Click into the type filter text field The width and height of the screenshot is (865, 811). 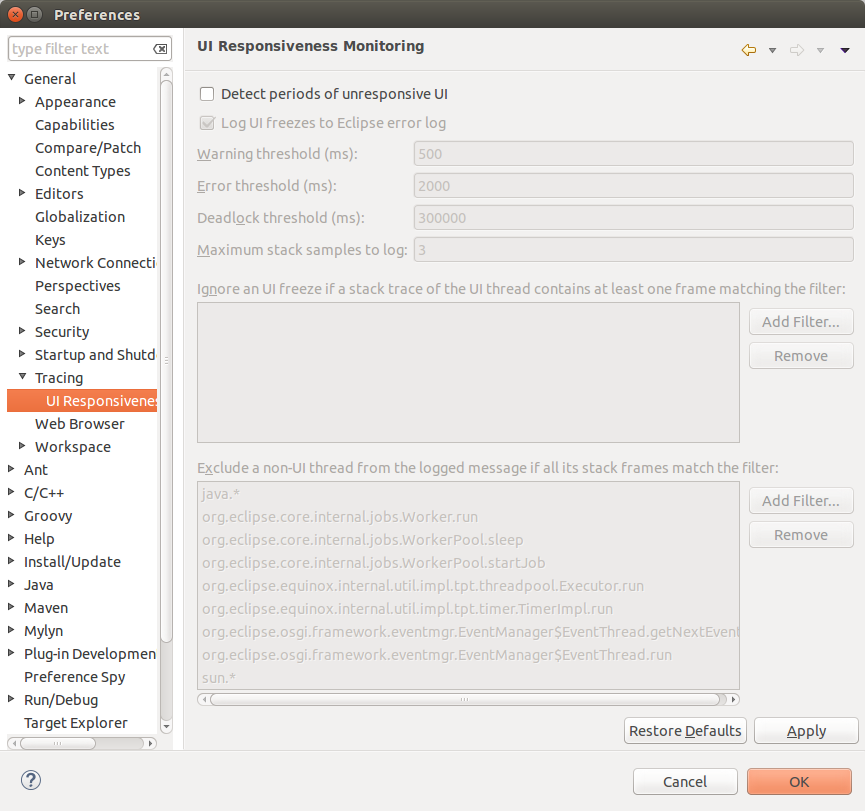tap(80, 49)
